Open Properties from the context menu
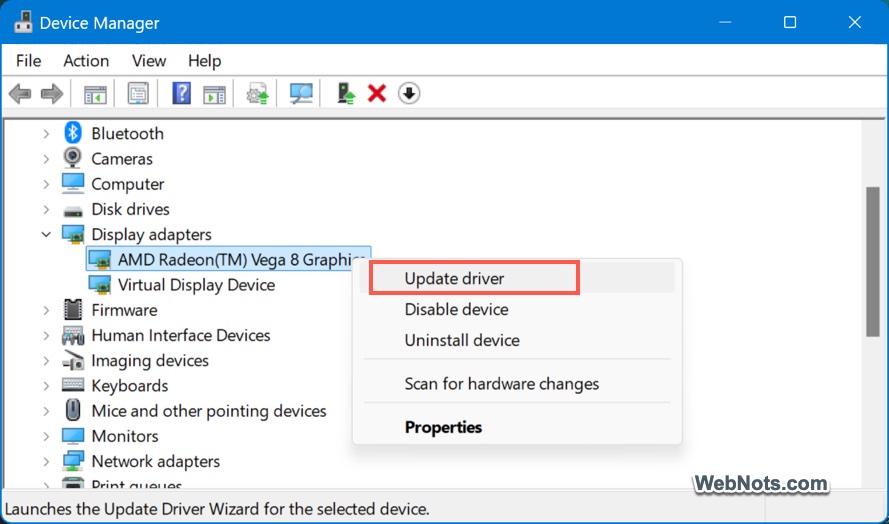This screenshot has width=889, height=524. coord(517,427)
